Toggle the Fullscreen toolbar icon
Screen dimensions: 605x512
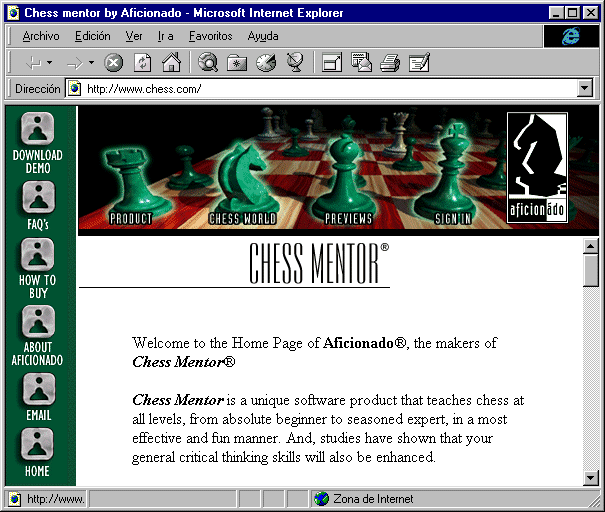[332, 63]
